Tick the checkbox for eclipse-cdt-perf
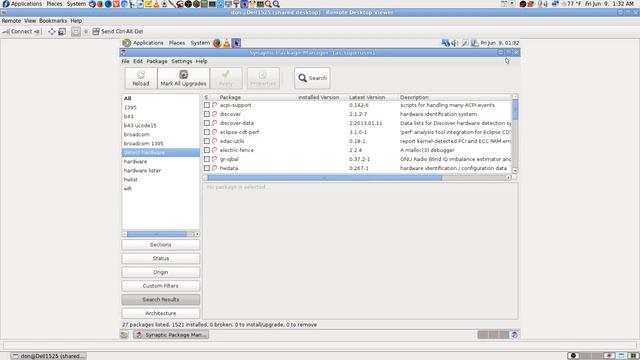The width and height of the screenshot is (640, 360). tap(207, 132)
